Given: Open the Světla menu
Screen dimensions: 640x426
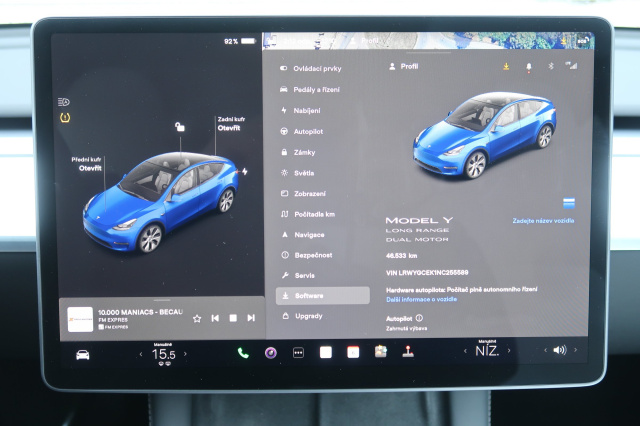Looking at the screenshot, I should (x=297, y=173).
